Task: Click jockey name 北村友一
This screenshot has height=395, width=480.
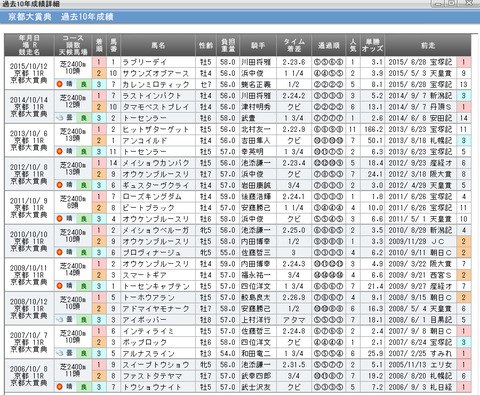Action: (x=256, y=129)
